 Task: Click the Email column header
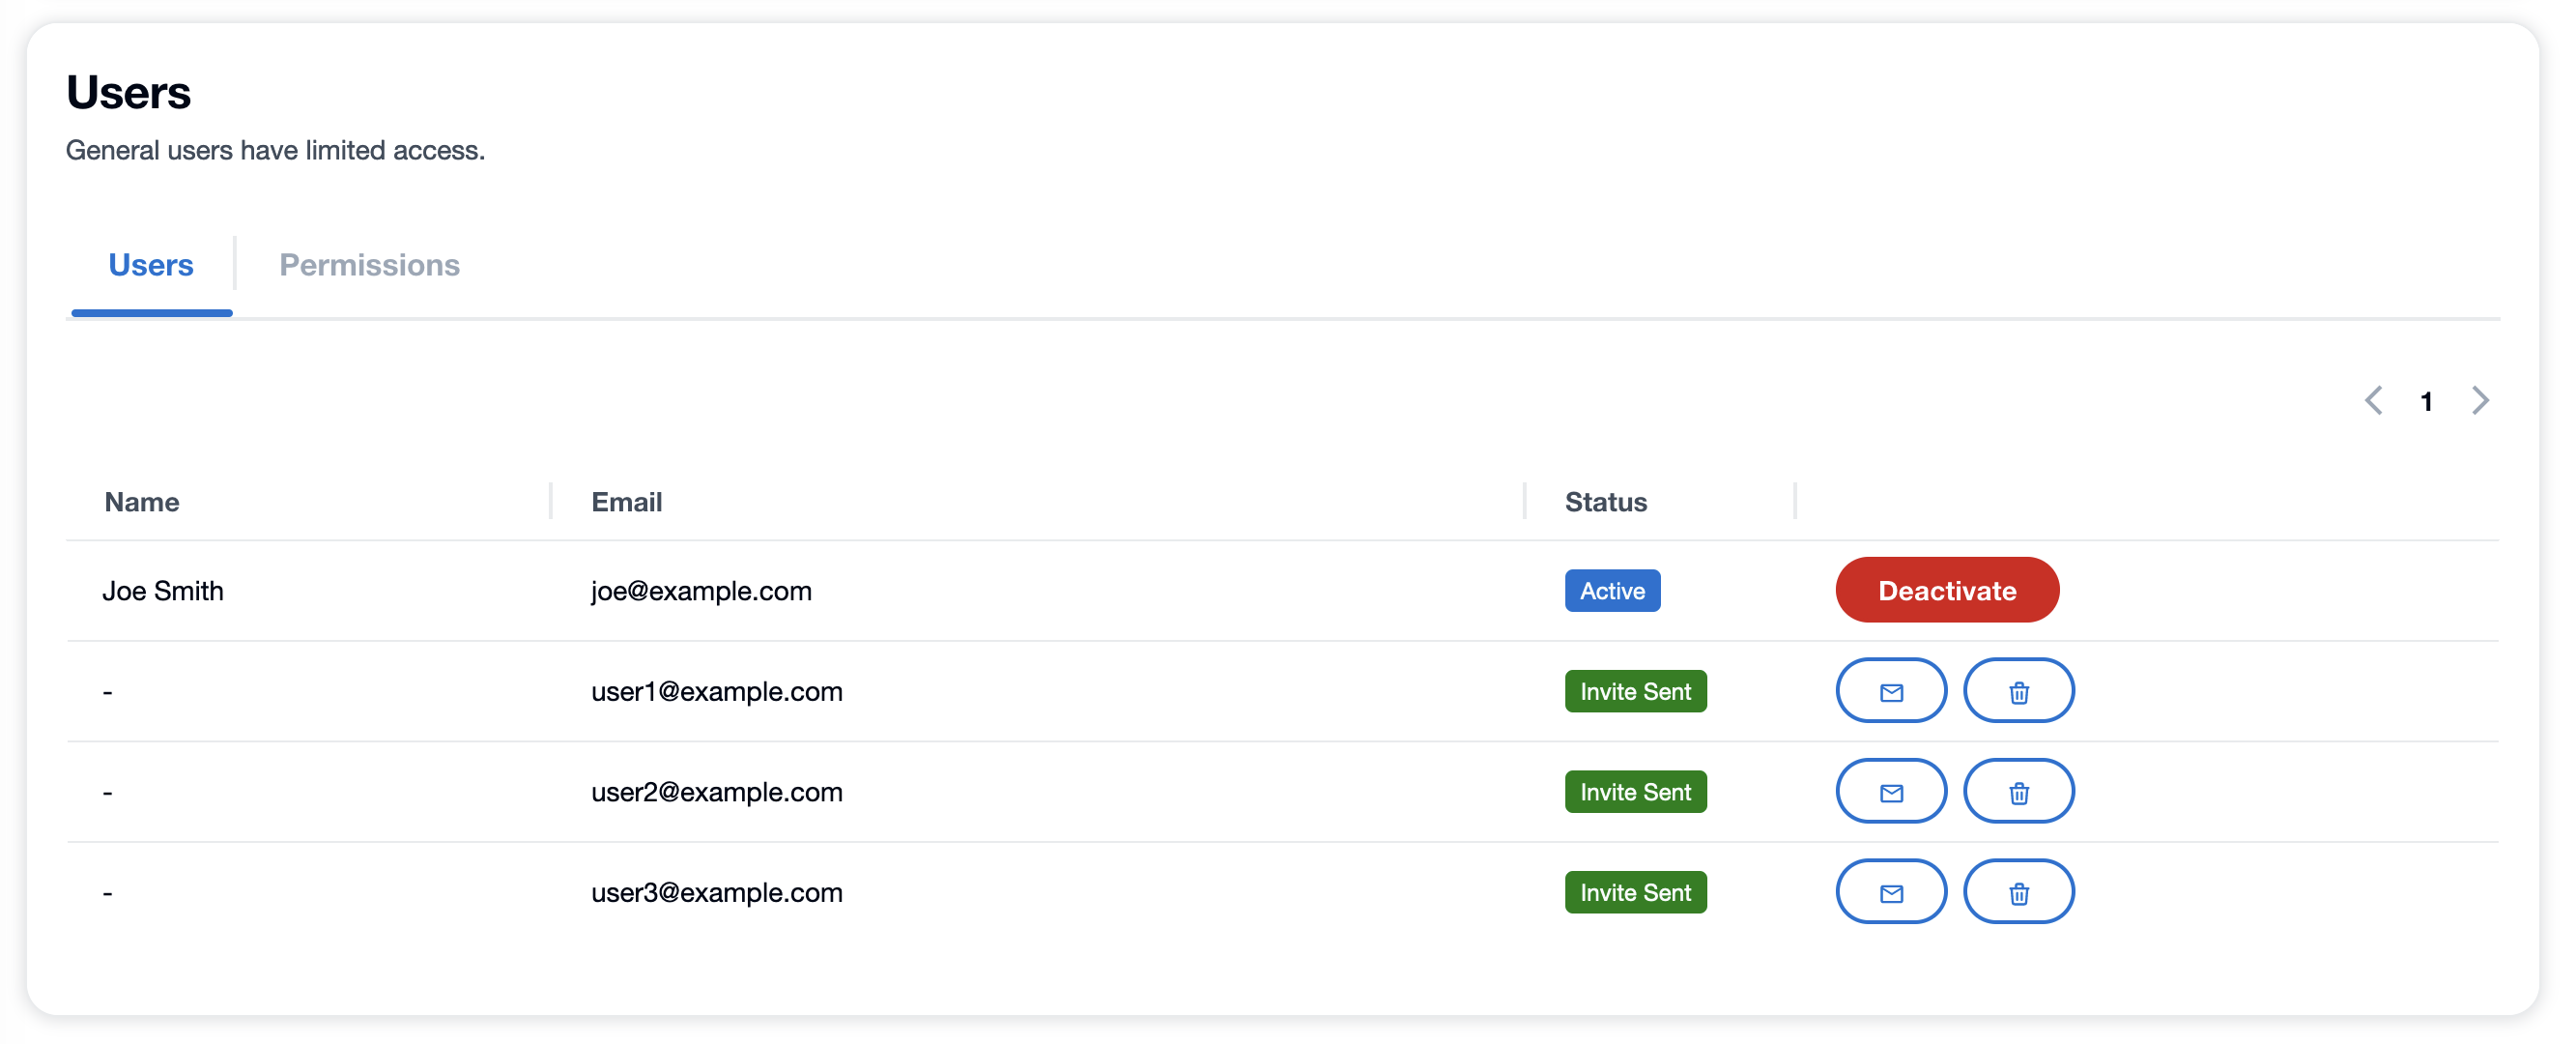coord(627,502)
